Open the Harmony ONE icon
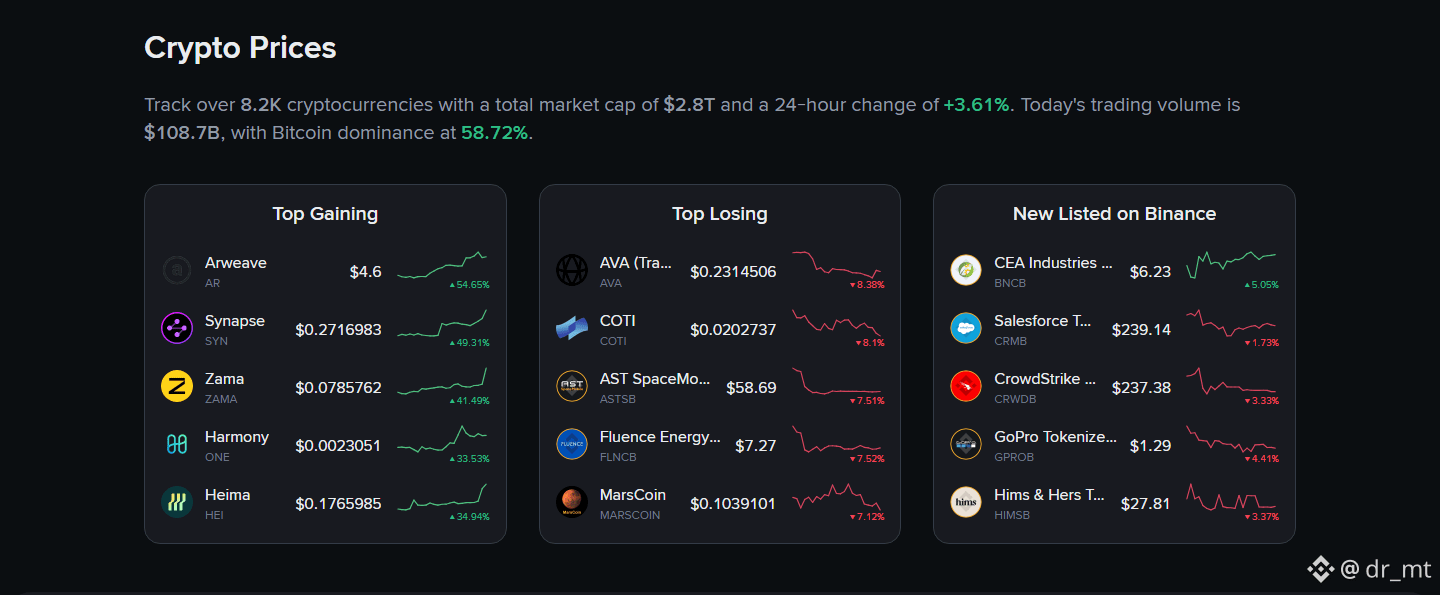1440x595 pixels. [x=177, y=444]
